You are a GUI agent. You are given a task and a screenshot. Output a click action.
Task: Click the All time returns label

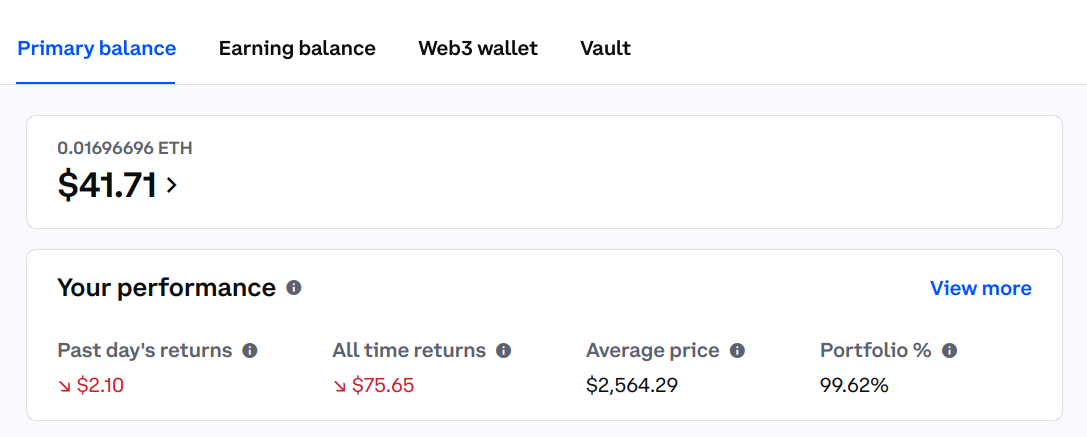point(409,351)
